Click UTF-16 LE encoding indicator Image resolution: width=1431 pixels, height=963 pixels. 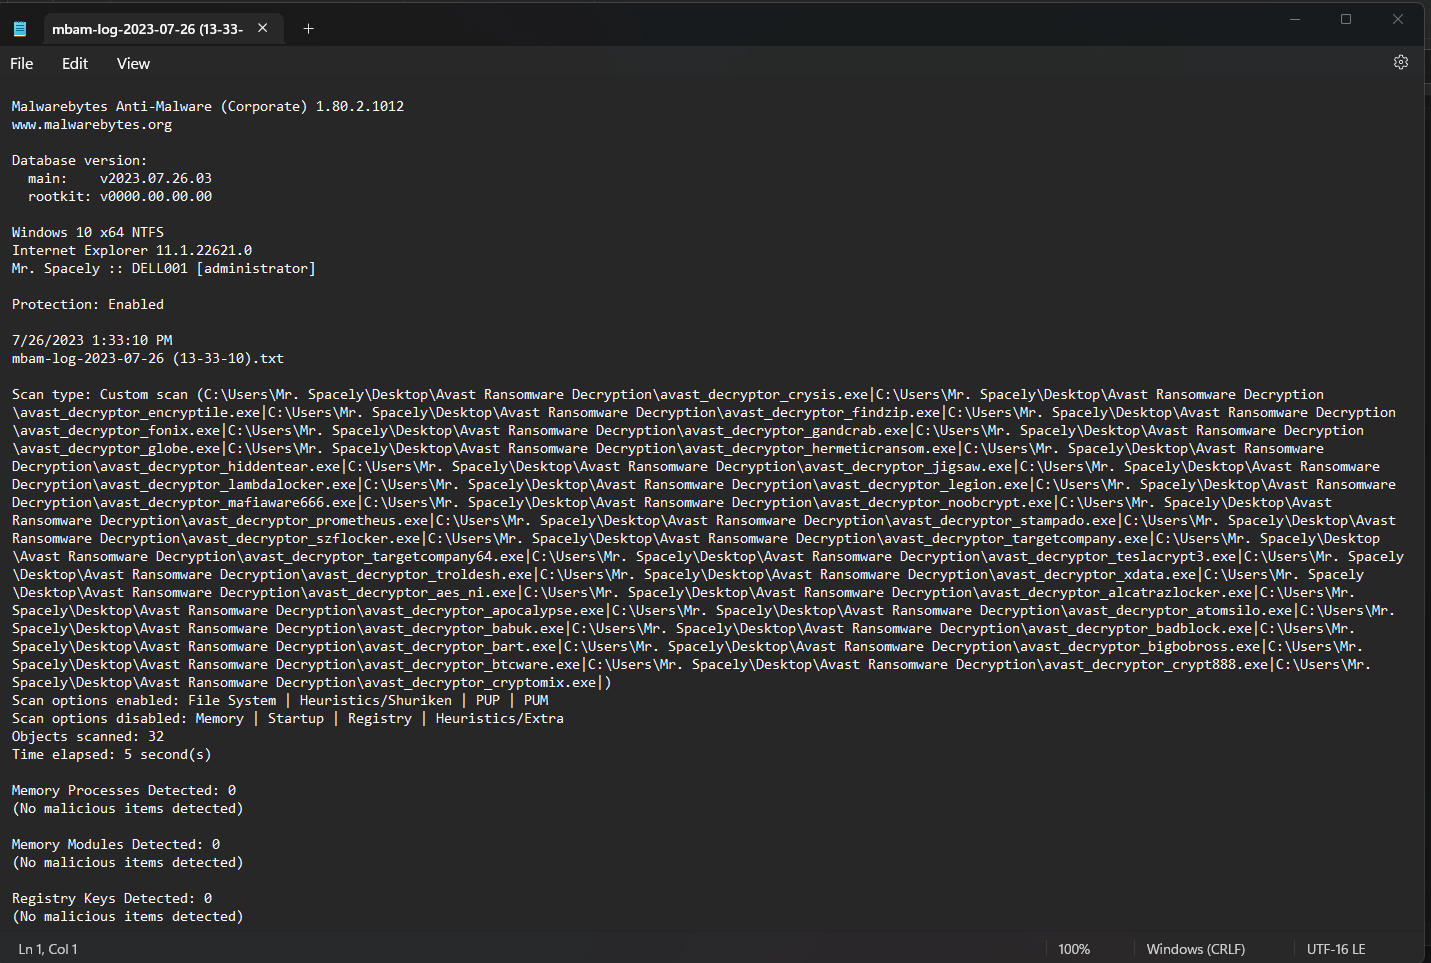1336,949
